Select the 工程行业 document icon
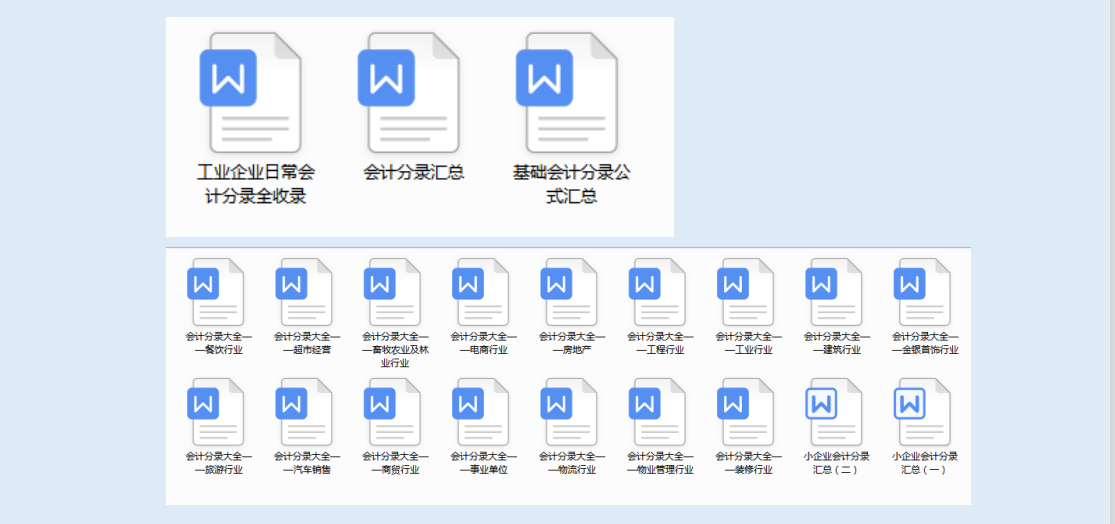 pyautogui.click(x=658, y=292)
